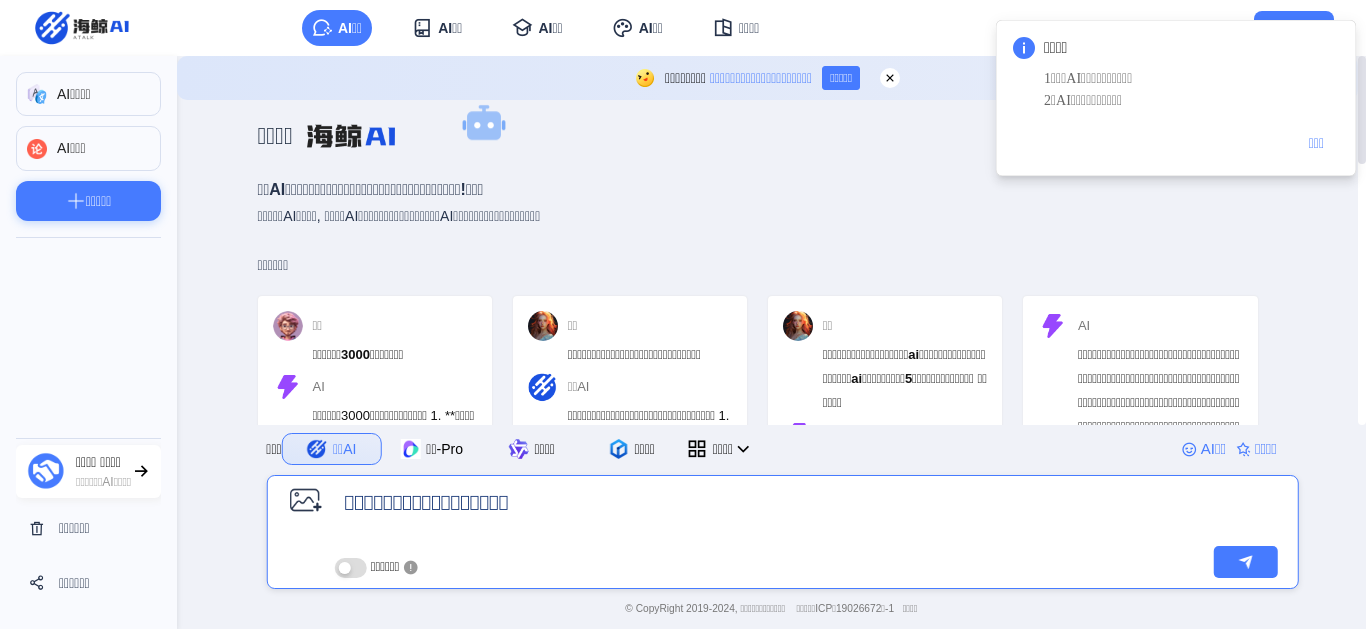Click the purple lightning AI icon in the first card
1366x629 pixels.
tap(288, 387)
